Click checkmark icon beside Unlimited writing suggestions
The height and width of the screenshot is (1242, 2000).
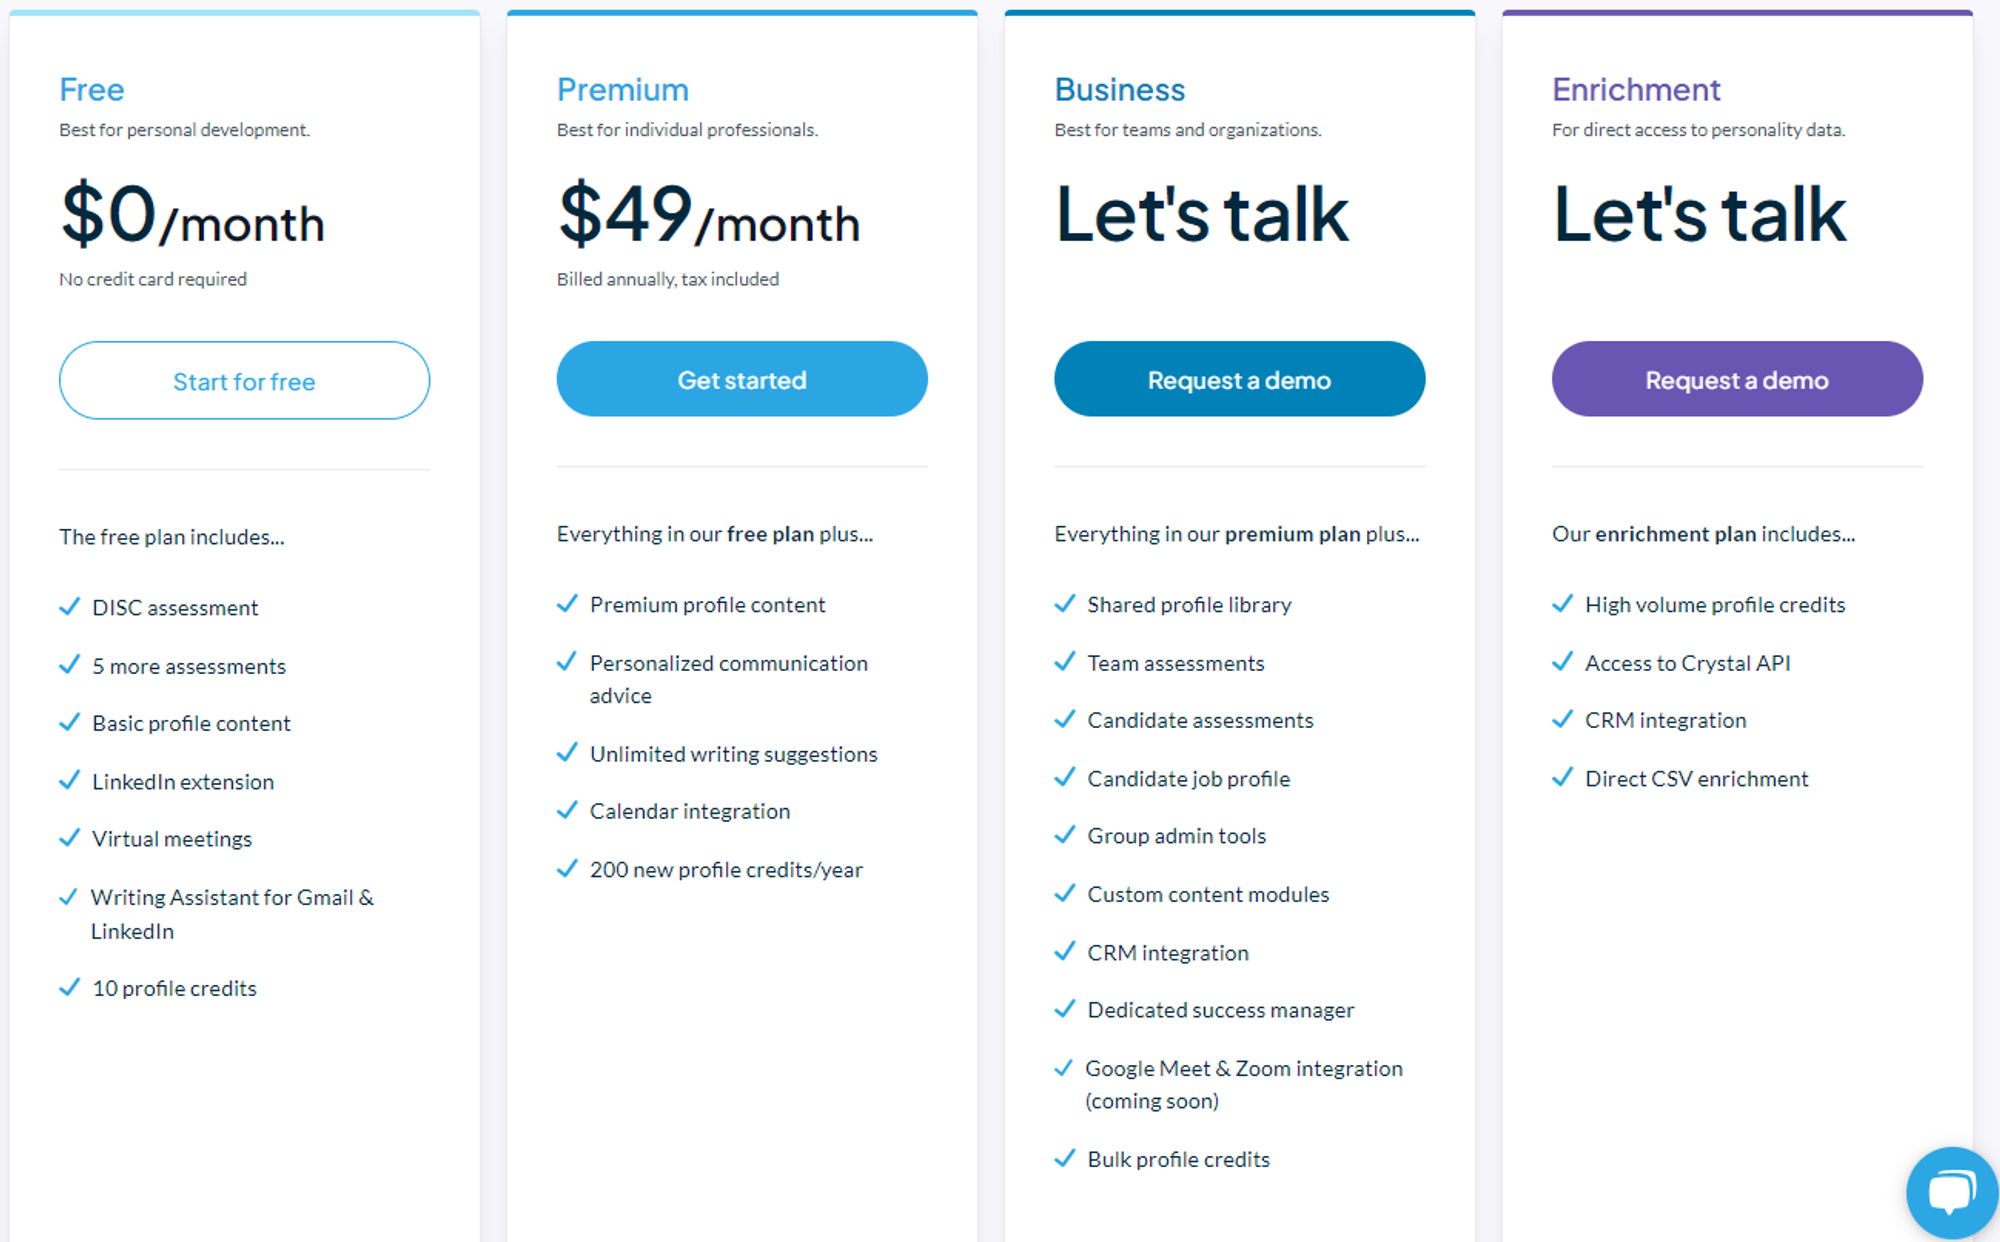(x=567, y=753)
